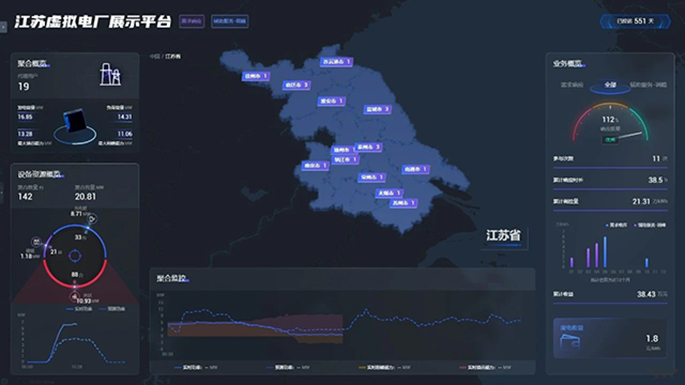Screen dimensions: 685x385
Task: Click the target icon at ring chart center
Action: [75, 256]
